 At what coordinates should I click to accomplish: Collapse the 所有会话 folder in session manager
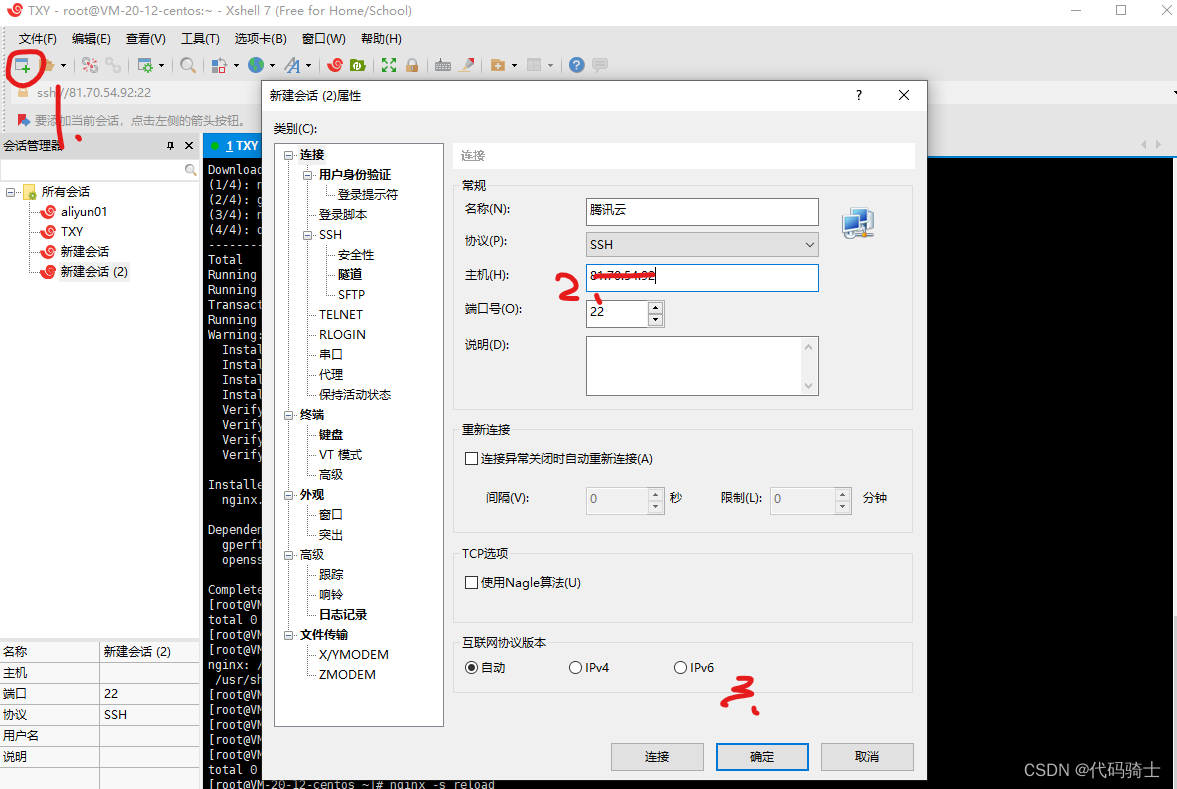[x=11, y=192]
